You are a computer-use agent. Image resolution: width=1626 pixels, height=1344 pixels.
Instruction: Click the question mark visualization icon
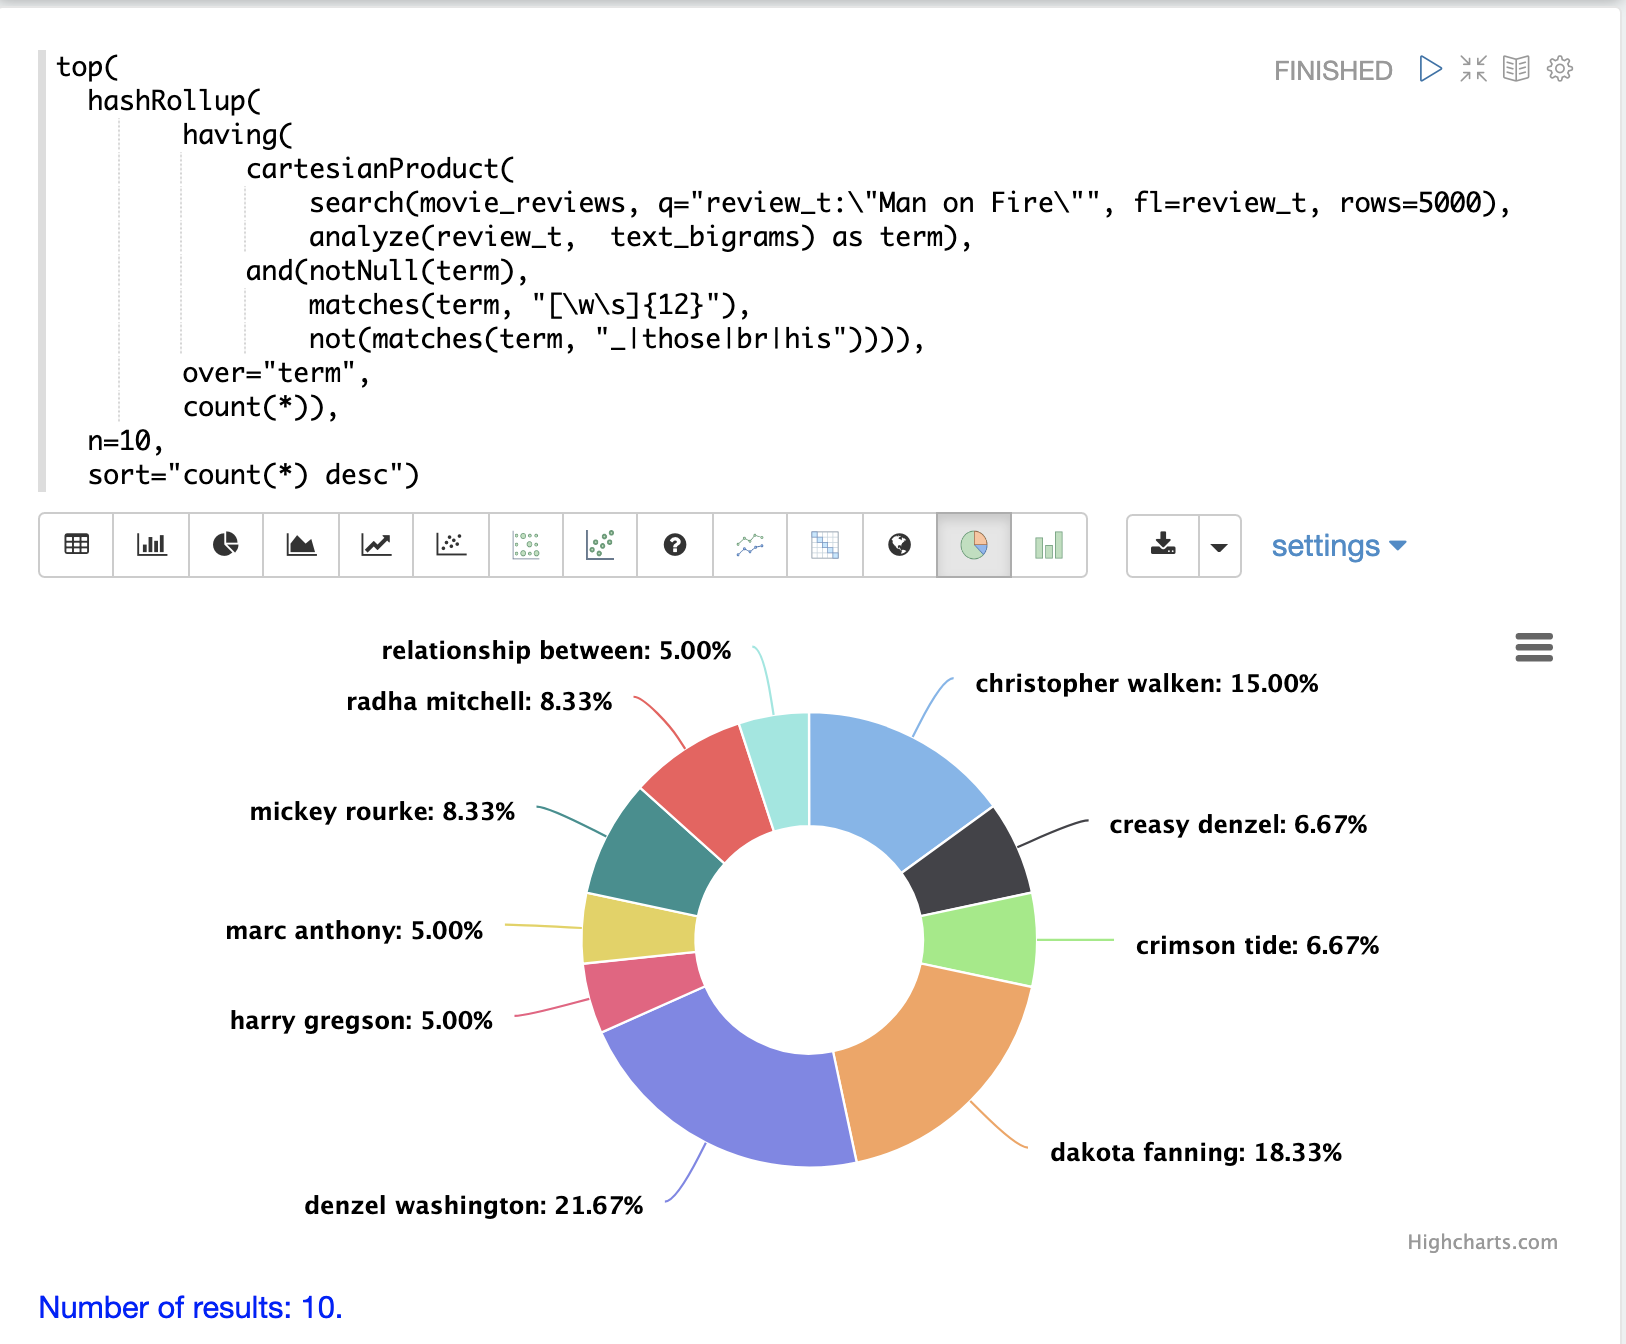tap(675, 545)
